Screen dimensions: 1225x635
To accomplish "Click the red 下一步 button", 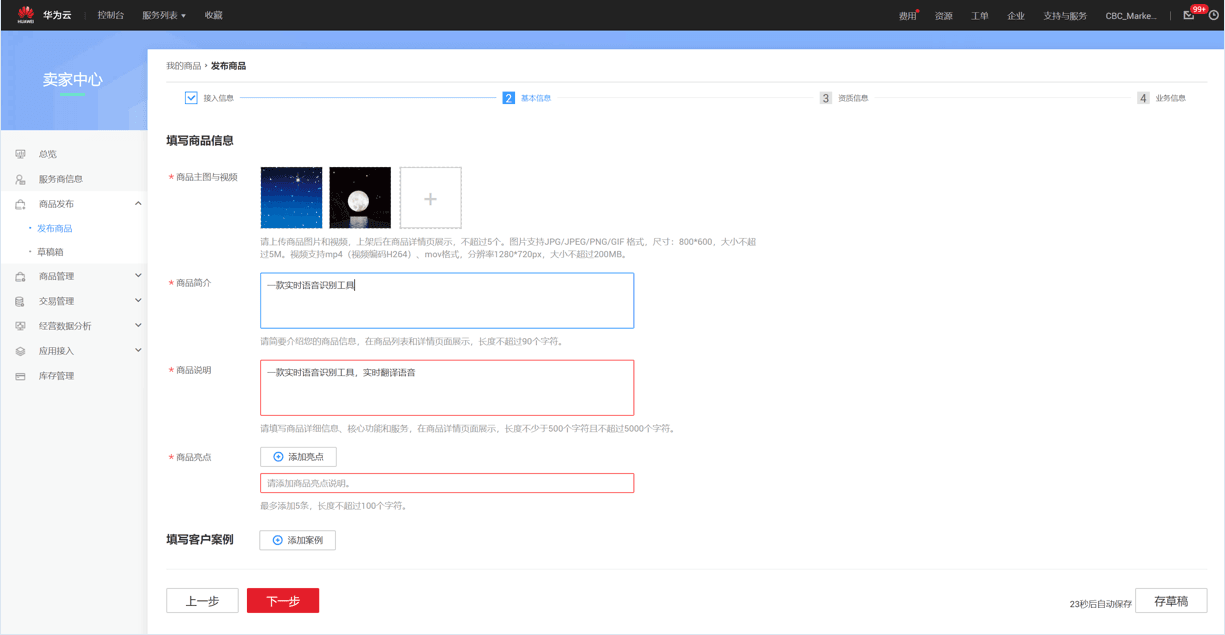I will [x=283, y=601].
